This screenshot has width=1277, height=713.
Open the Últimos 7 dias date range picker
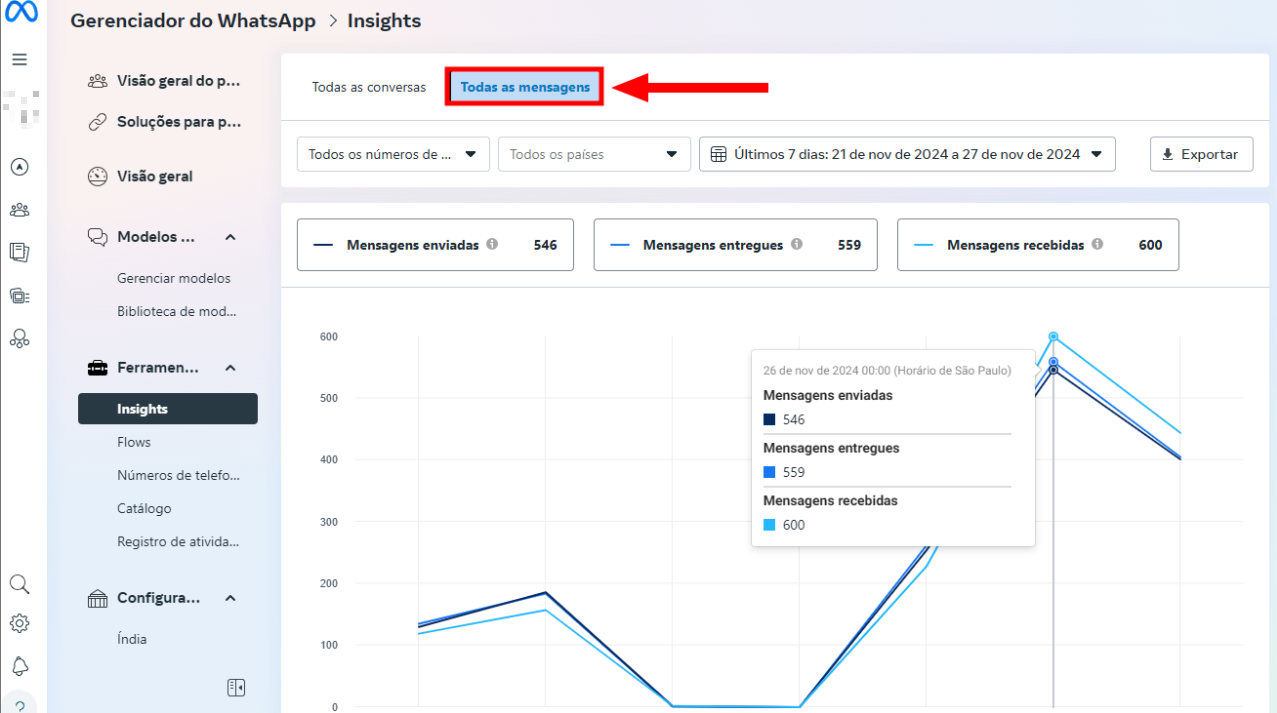pos(906,155)
